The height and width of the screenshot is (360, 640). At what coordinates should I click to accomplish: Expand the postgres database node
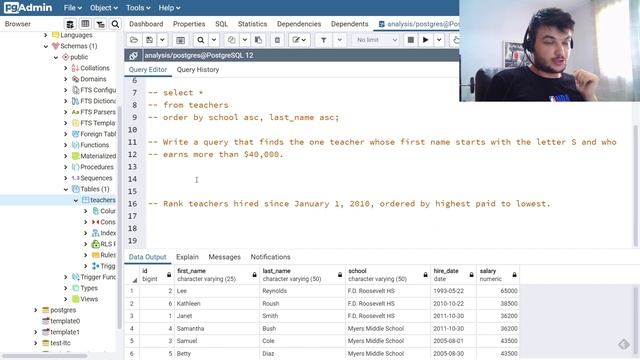[36, 310]
